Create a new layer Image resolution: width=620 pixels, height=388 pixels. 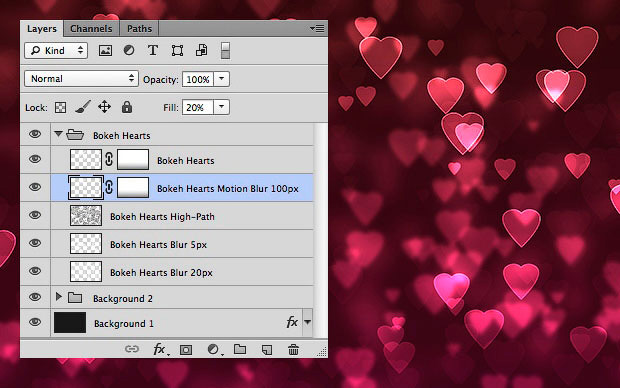pyautogui.click(x=267, y=350)
